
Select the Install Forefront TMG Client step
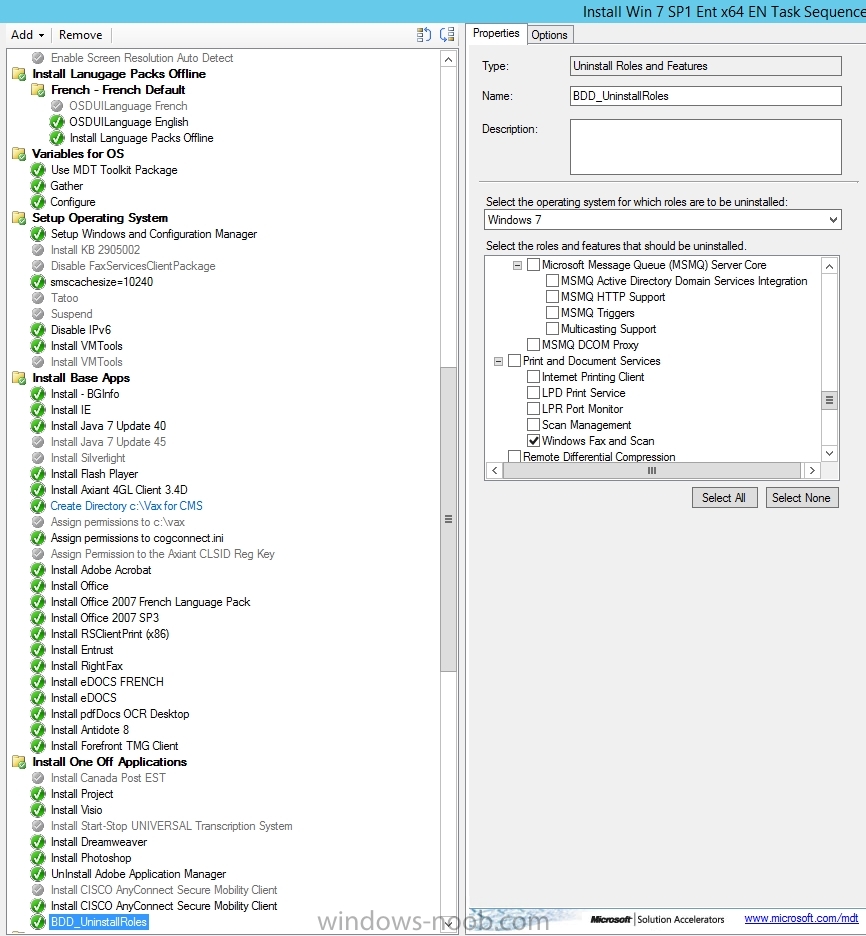pos(114,746)
